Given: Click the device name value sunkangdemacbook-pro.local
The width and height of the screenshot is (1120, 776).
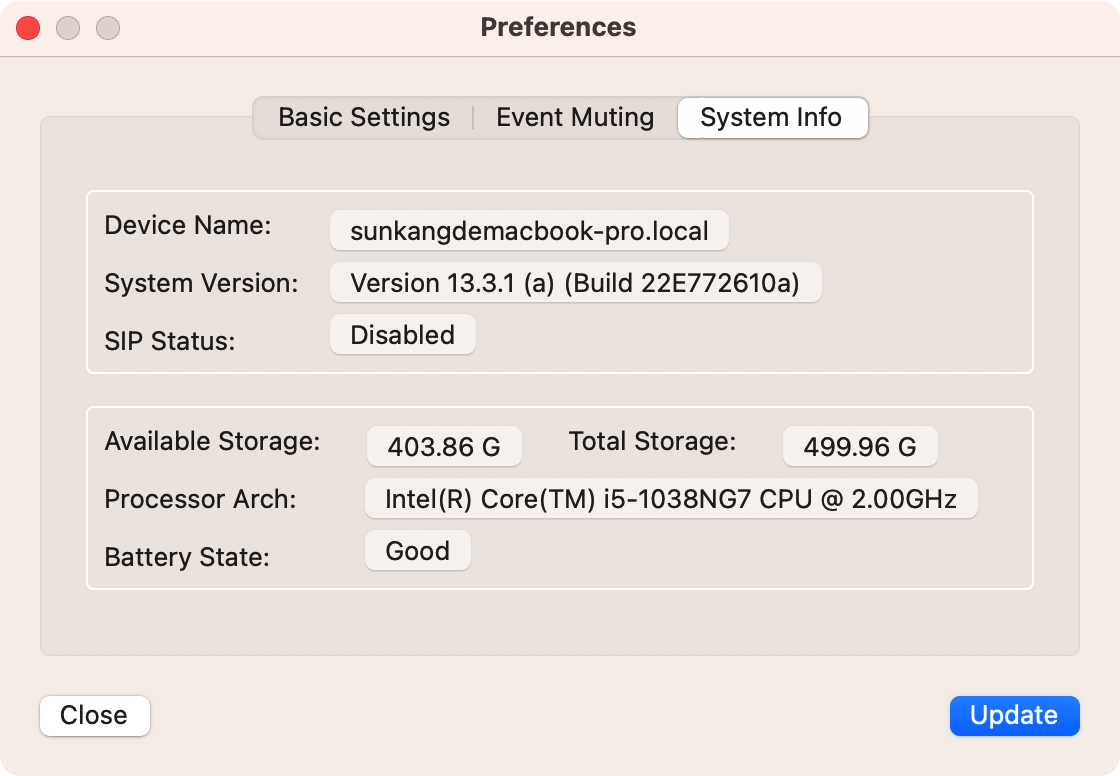Looking at the screenshot, I should point(529,231).
